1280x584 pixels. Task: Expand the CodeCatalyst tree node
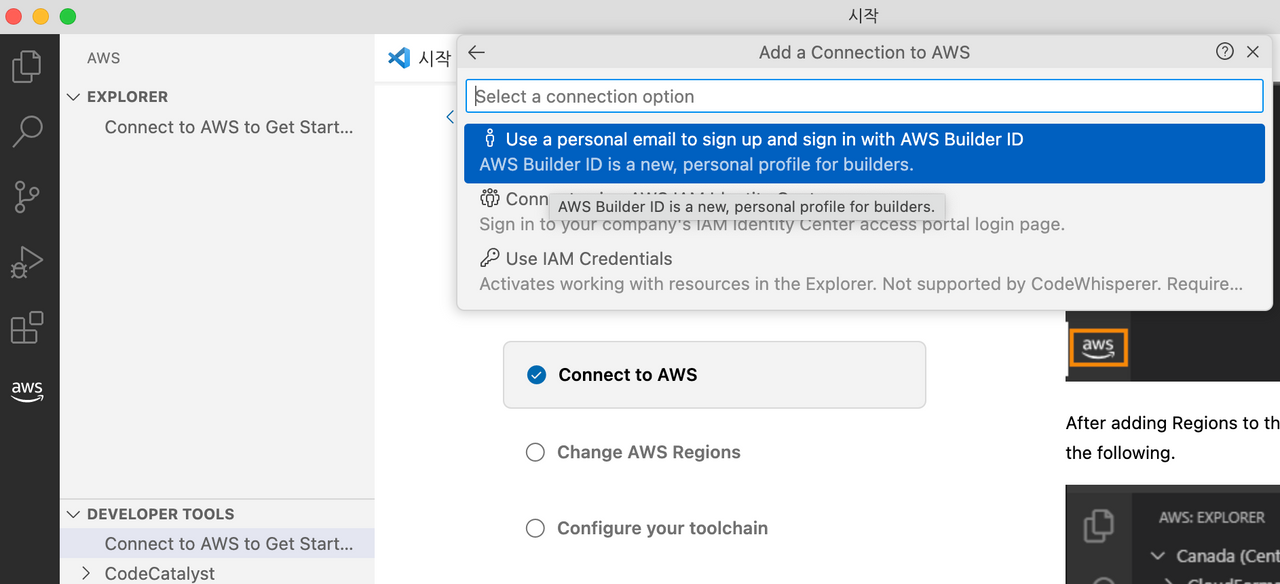(86, 573)
